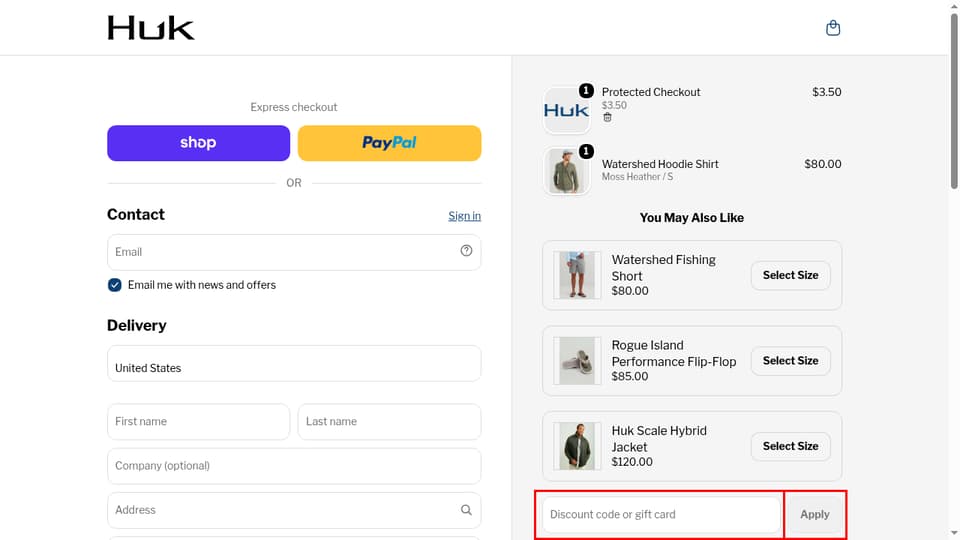Click the $80.00 hoodie price
The height and width of the screenshot is (540, 960).
click(823, 164)
